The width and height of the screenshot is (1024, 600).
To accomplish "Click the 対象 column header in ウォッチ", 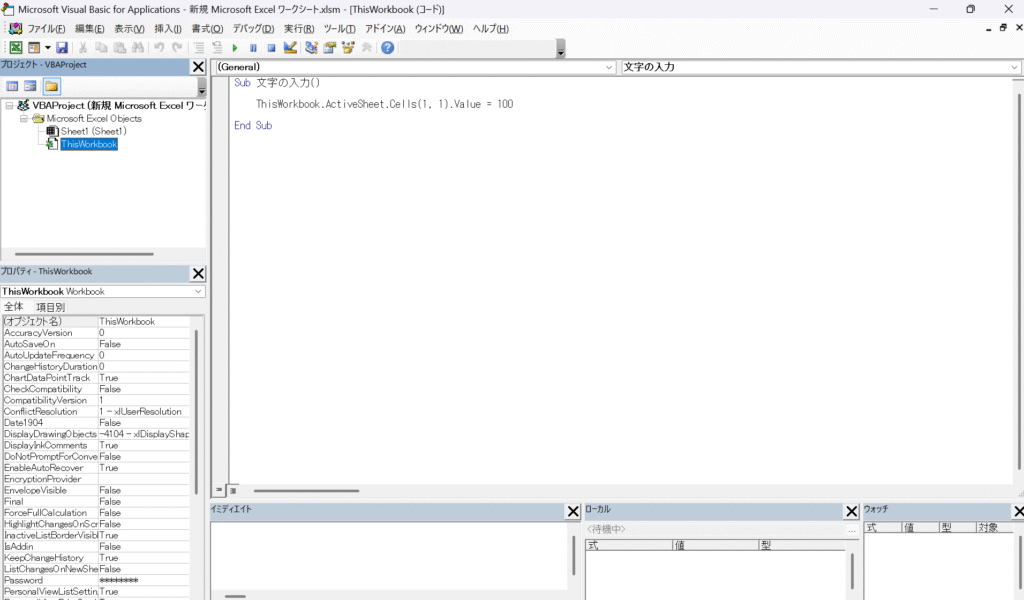I will tap(996, 527).
